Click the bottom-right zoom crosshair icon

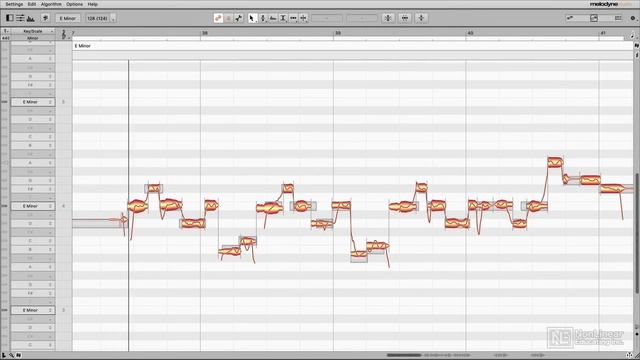click(x=630, y=355)
